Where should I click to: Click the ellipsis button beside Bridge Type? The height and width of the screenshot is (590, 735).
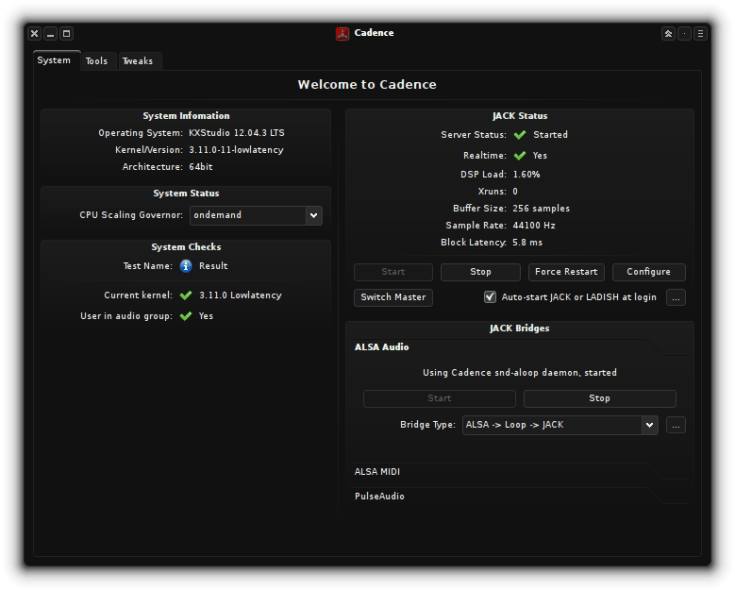[x=676, y=425]
